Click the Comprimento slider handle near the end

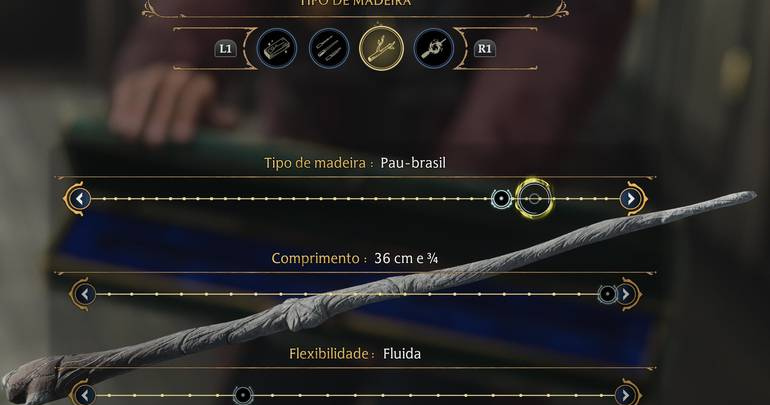[x=607, y=294]
